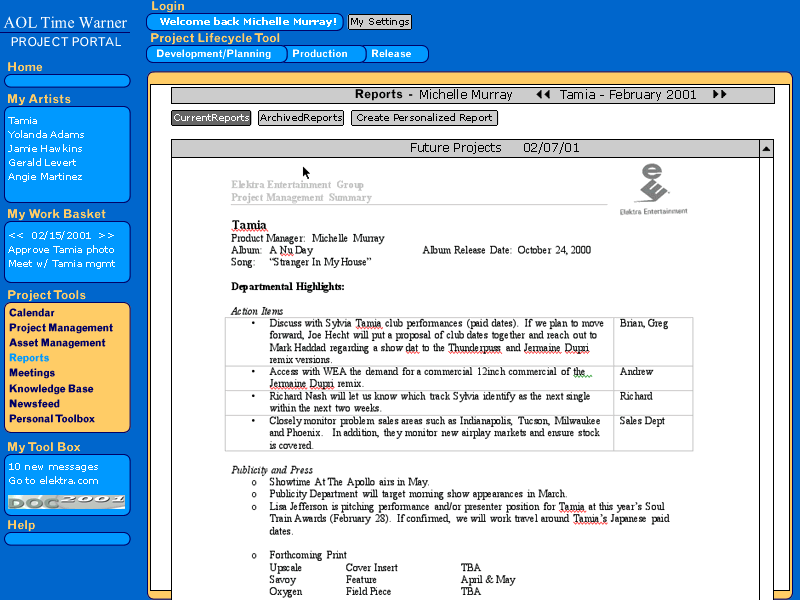Screen dimensions: 800x600
Task: Click the rewind arrows before Tamia - February 2001
Action: [543, 95]
